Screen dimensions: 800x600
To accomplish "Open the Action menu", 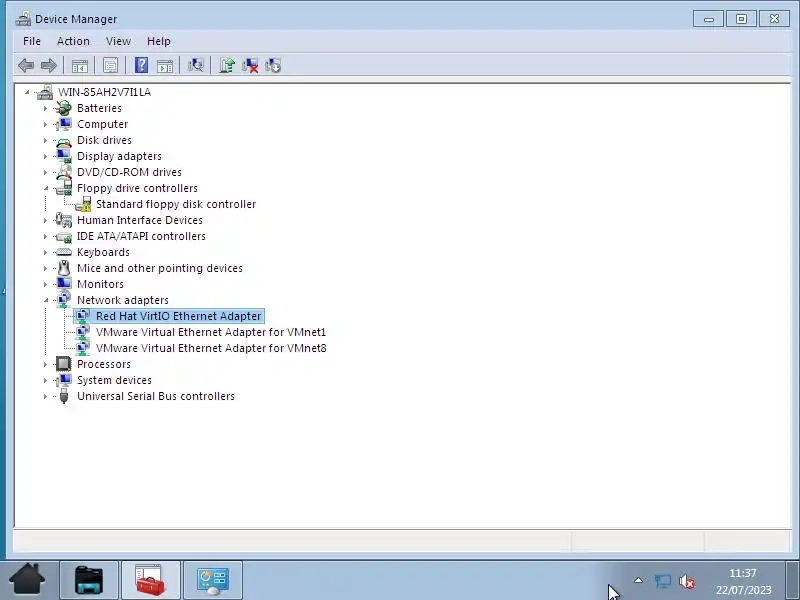I will [x=73, y=41].
